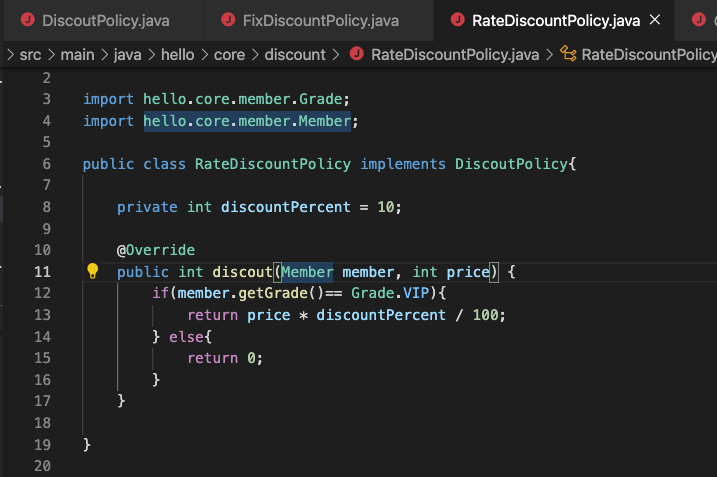Image resolution: width=717 pixels, height=477 pixels.
Task: Click the 'implements' keyword on line 6
Action: [x=403, y=164]
